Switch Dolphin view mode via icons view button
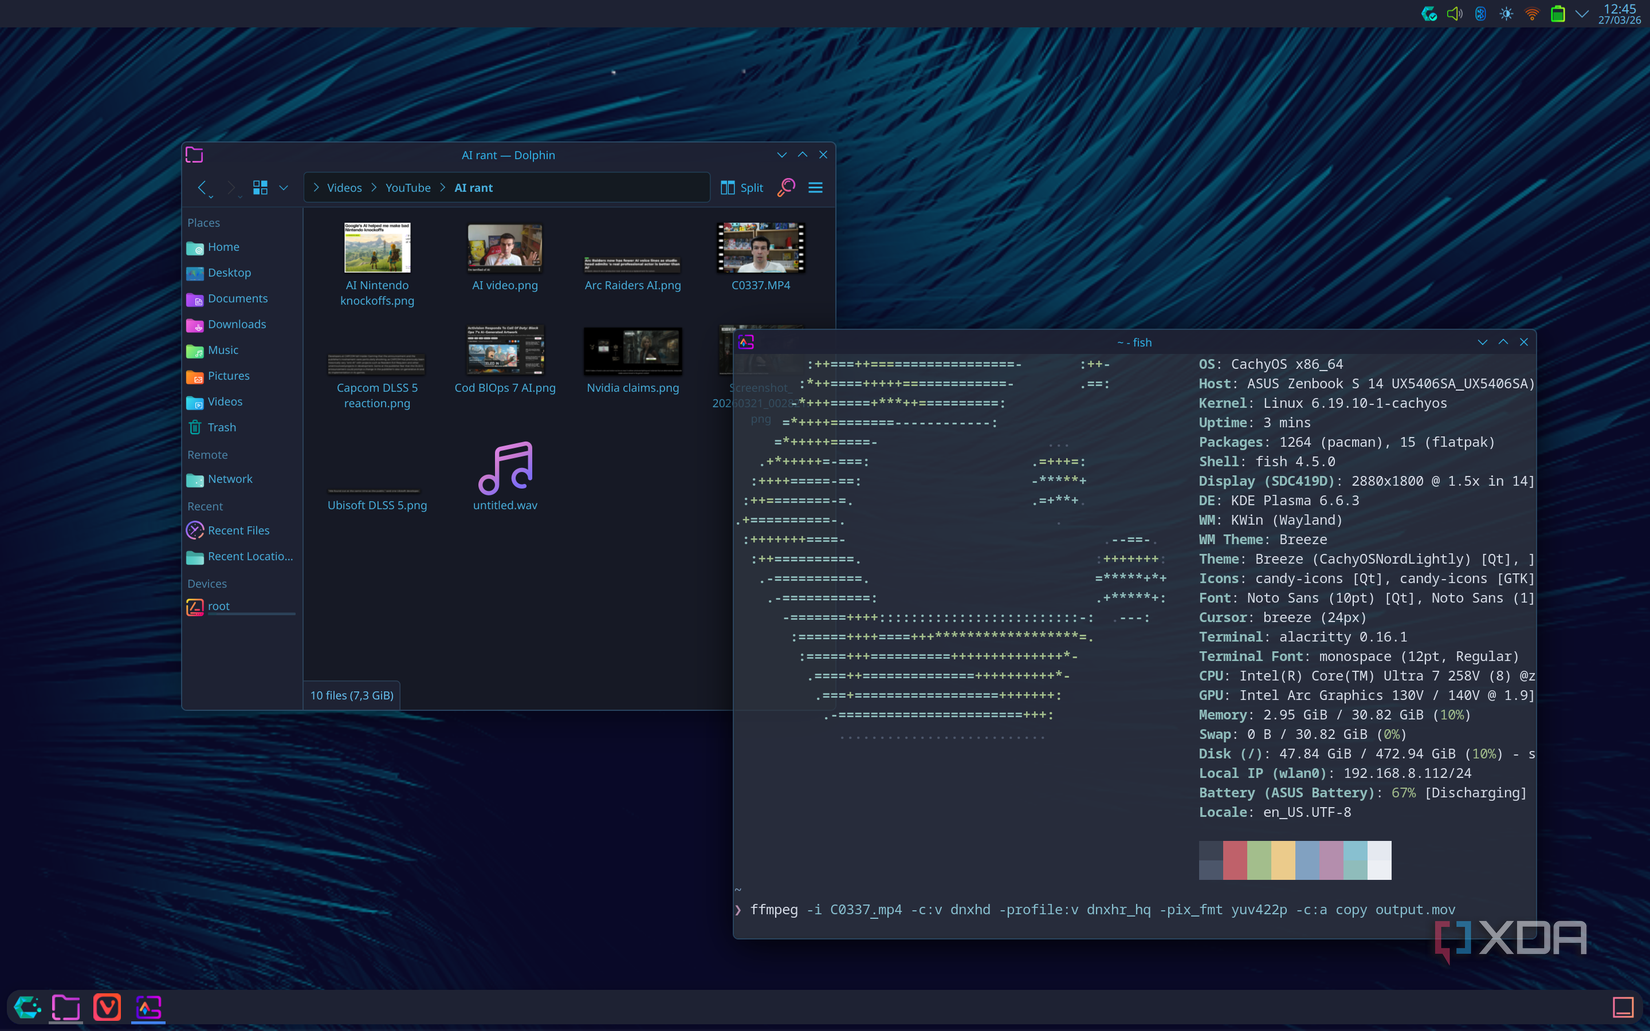 [x=260, y=187]
